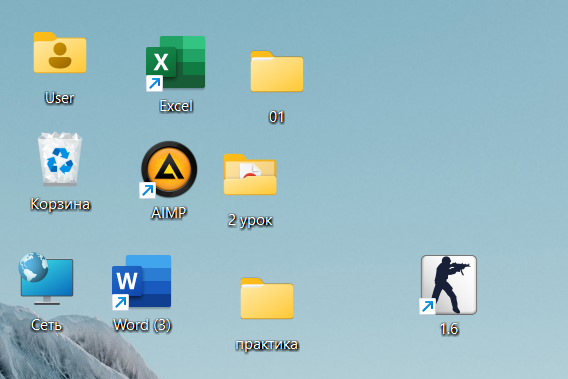Click the "Сеть" label text
Screen dimensions: 568x379
tap(46, 325)
